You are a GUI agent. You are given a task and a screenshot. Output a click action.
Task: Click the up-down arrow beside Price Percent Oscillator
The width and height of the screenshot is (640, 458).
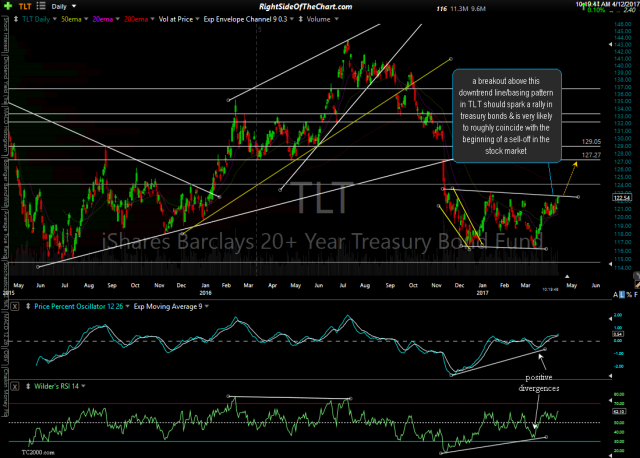[x=28, y=306]
